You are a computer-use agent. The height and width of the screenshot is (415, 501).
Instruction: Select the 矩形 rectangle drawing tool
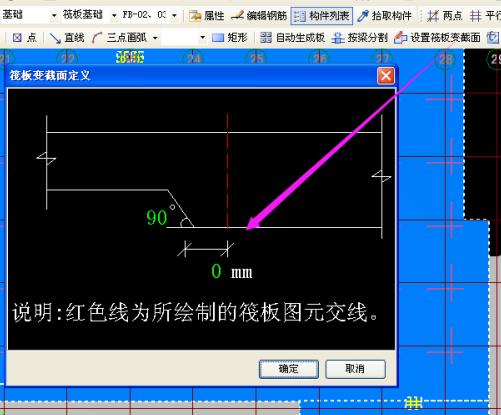(230, 38)
